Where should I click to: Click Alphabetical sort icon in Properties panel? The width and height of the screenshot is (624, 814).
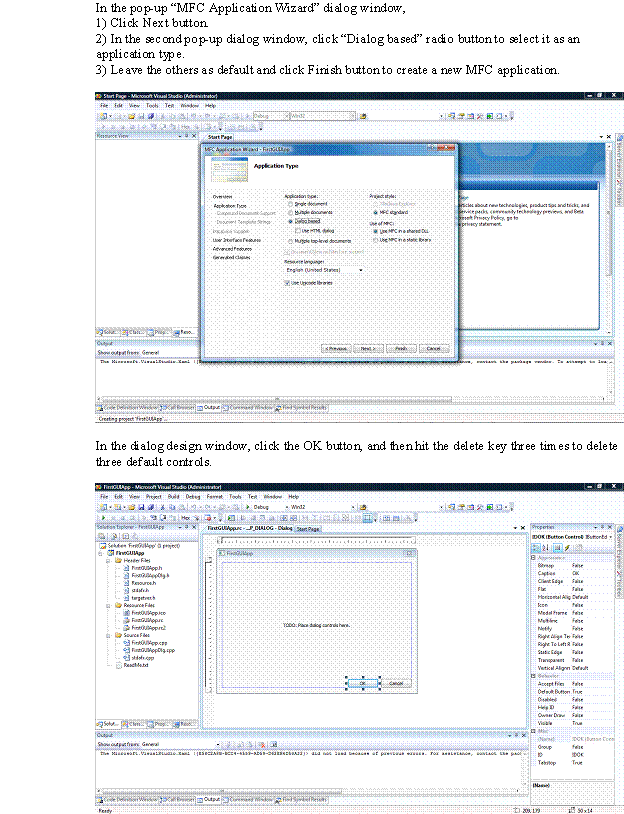[x=546, y=547]
